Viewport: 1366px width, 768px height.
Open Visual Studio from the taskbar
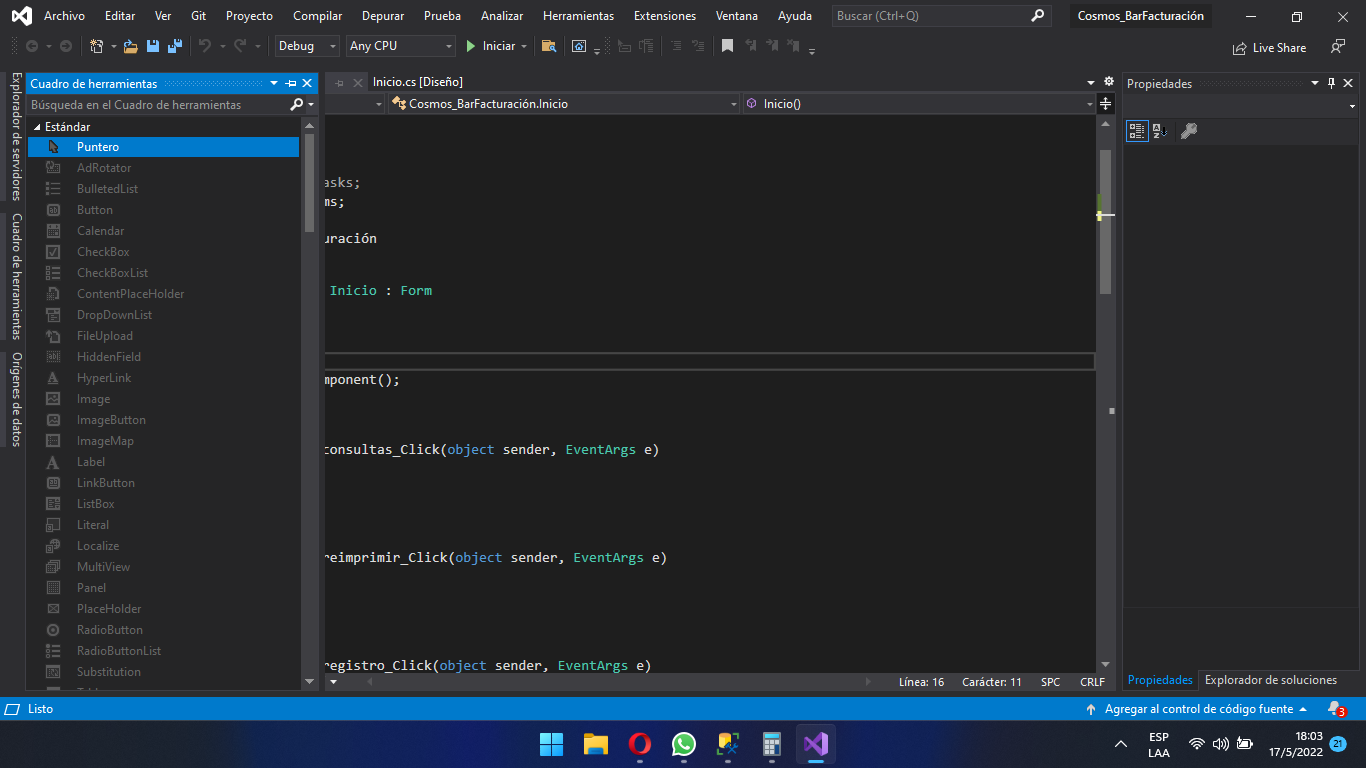point(815,744)
